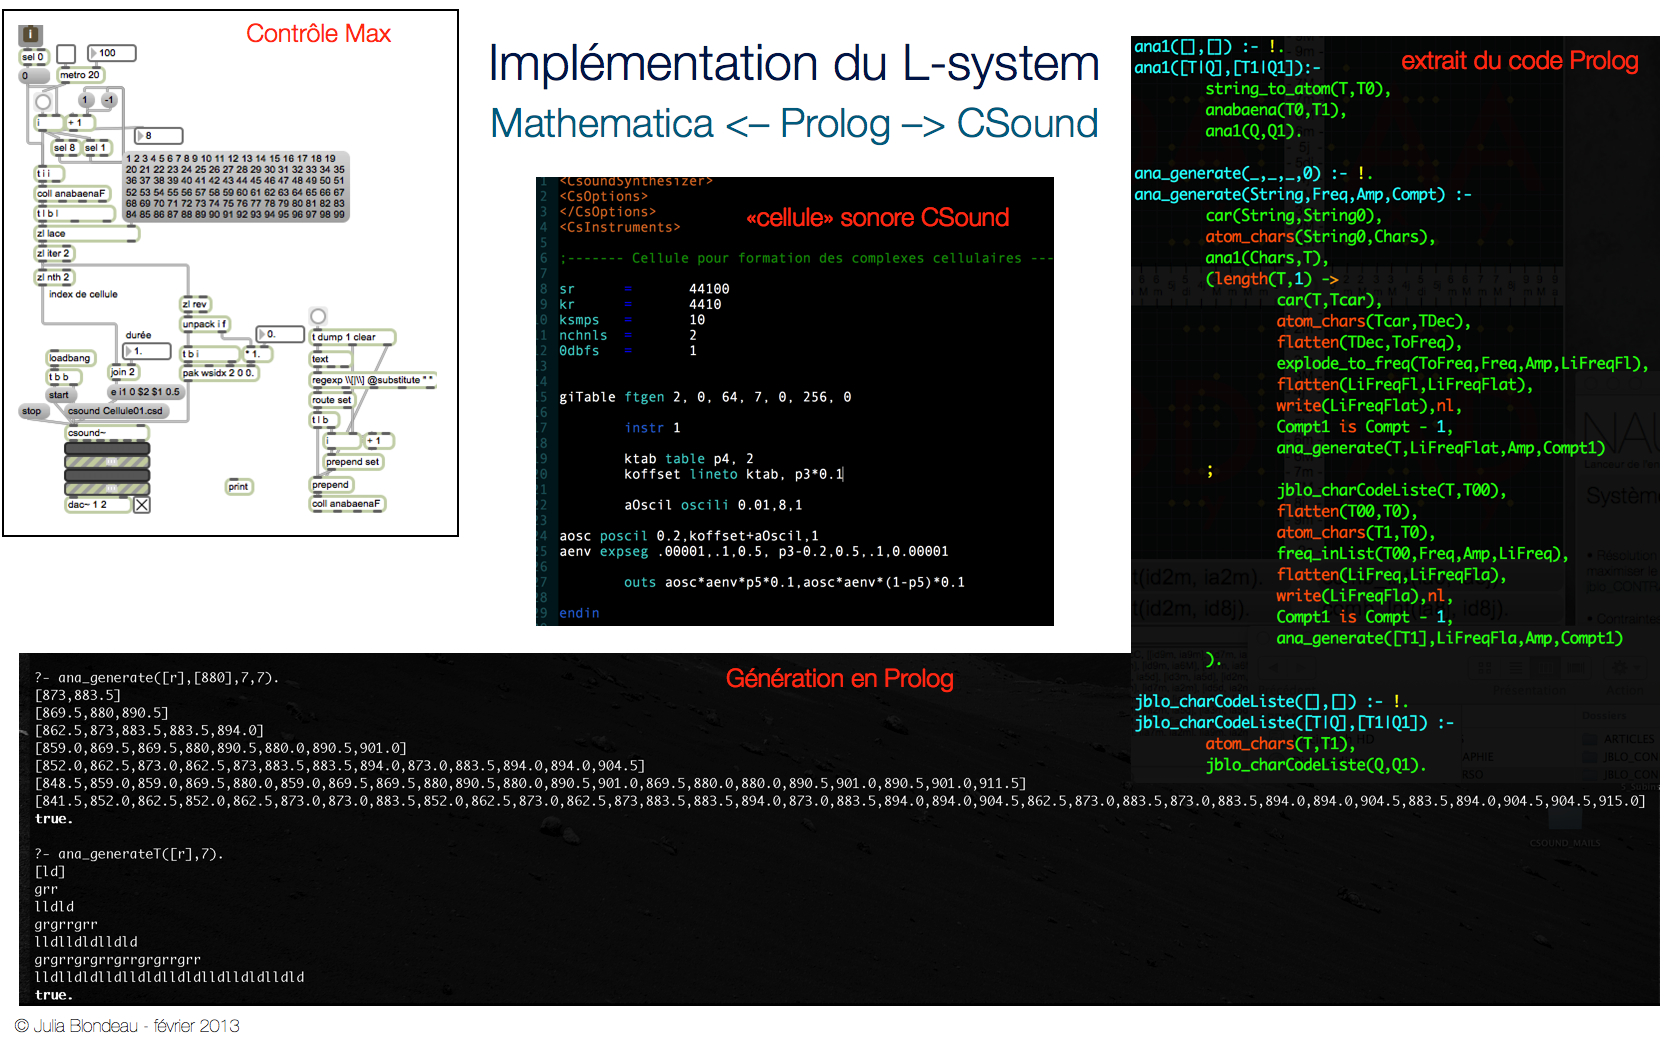
Task: Select the 'dac~ 1 2' object
Action: tap(98, 505)
